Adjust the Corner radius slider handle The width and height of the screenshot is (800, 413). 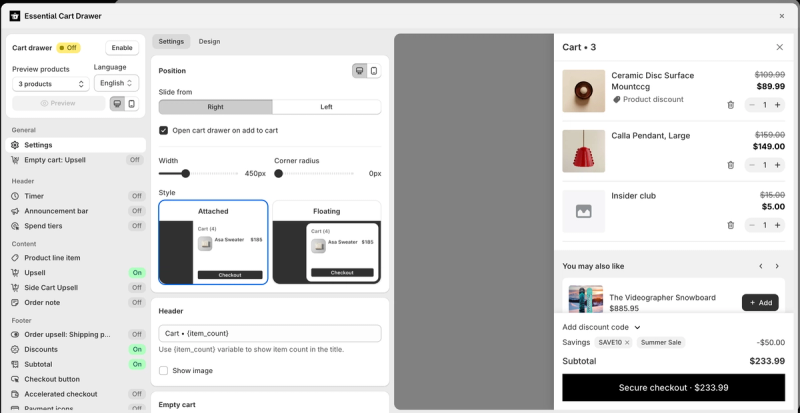click(x=279, y=174)
